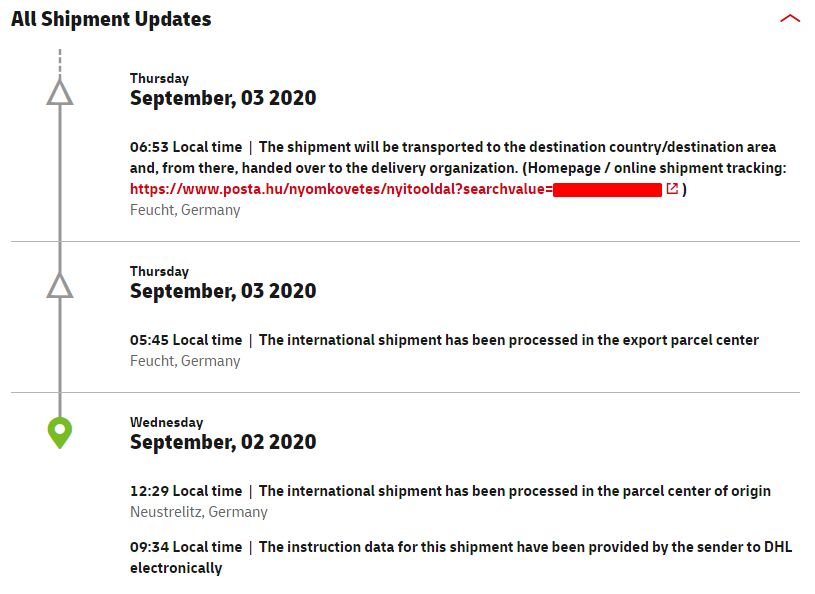
Task: Collapse the All Shipment Updates section chevron
Action: tap(789, 19)
